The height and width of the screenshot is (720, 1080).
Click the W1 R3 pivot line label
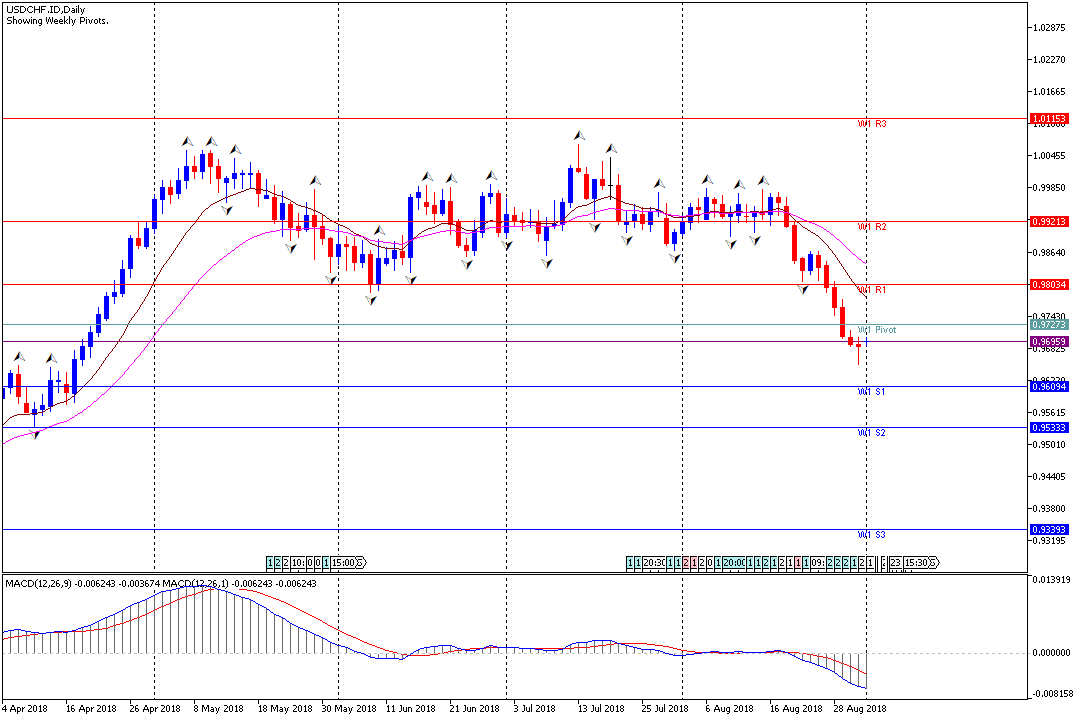(872, 124)
